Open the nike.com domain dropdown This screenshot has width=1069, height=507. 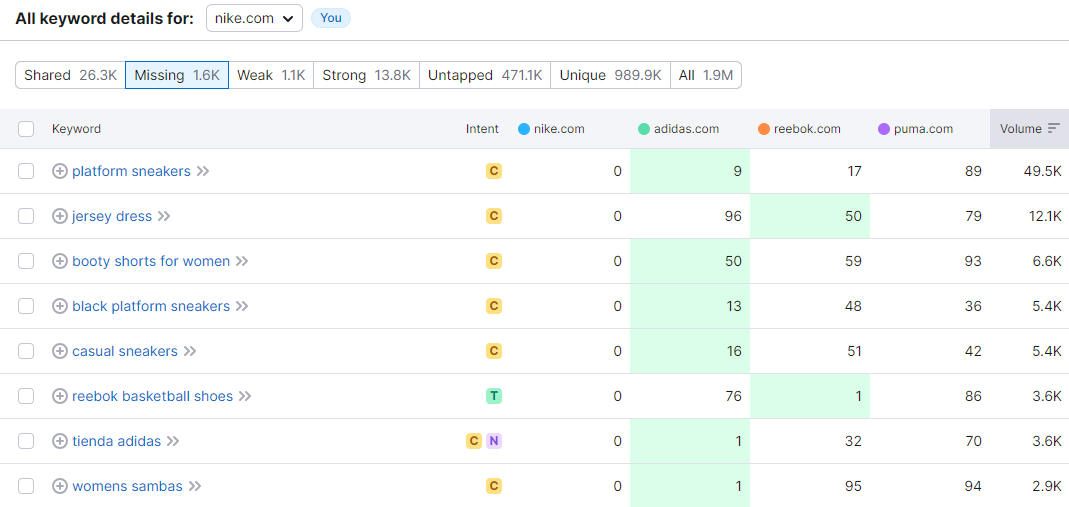254,18
